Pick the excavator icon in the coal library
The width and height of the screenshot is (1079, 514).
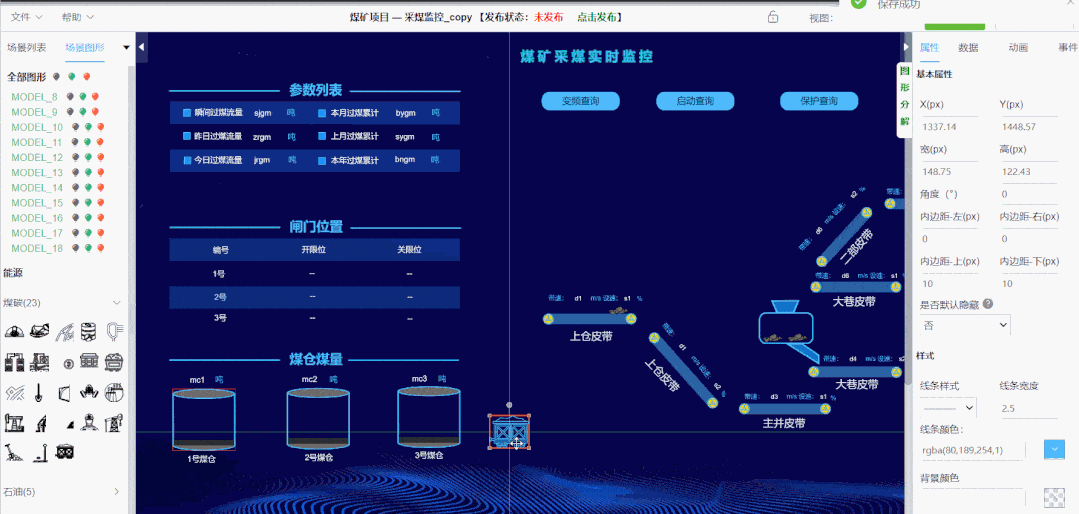[x=40, y=331]
